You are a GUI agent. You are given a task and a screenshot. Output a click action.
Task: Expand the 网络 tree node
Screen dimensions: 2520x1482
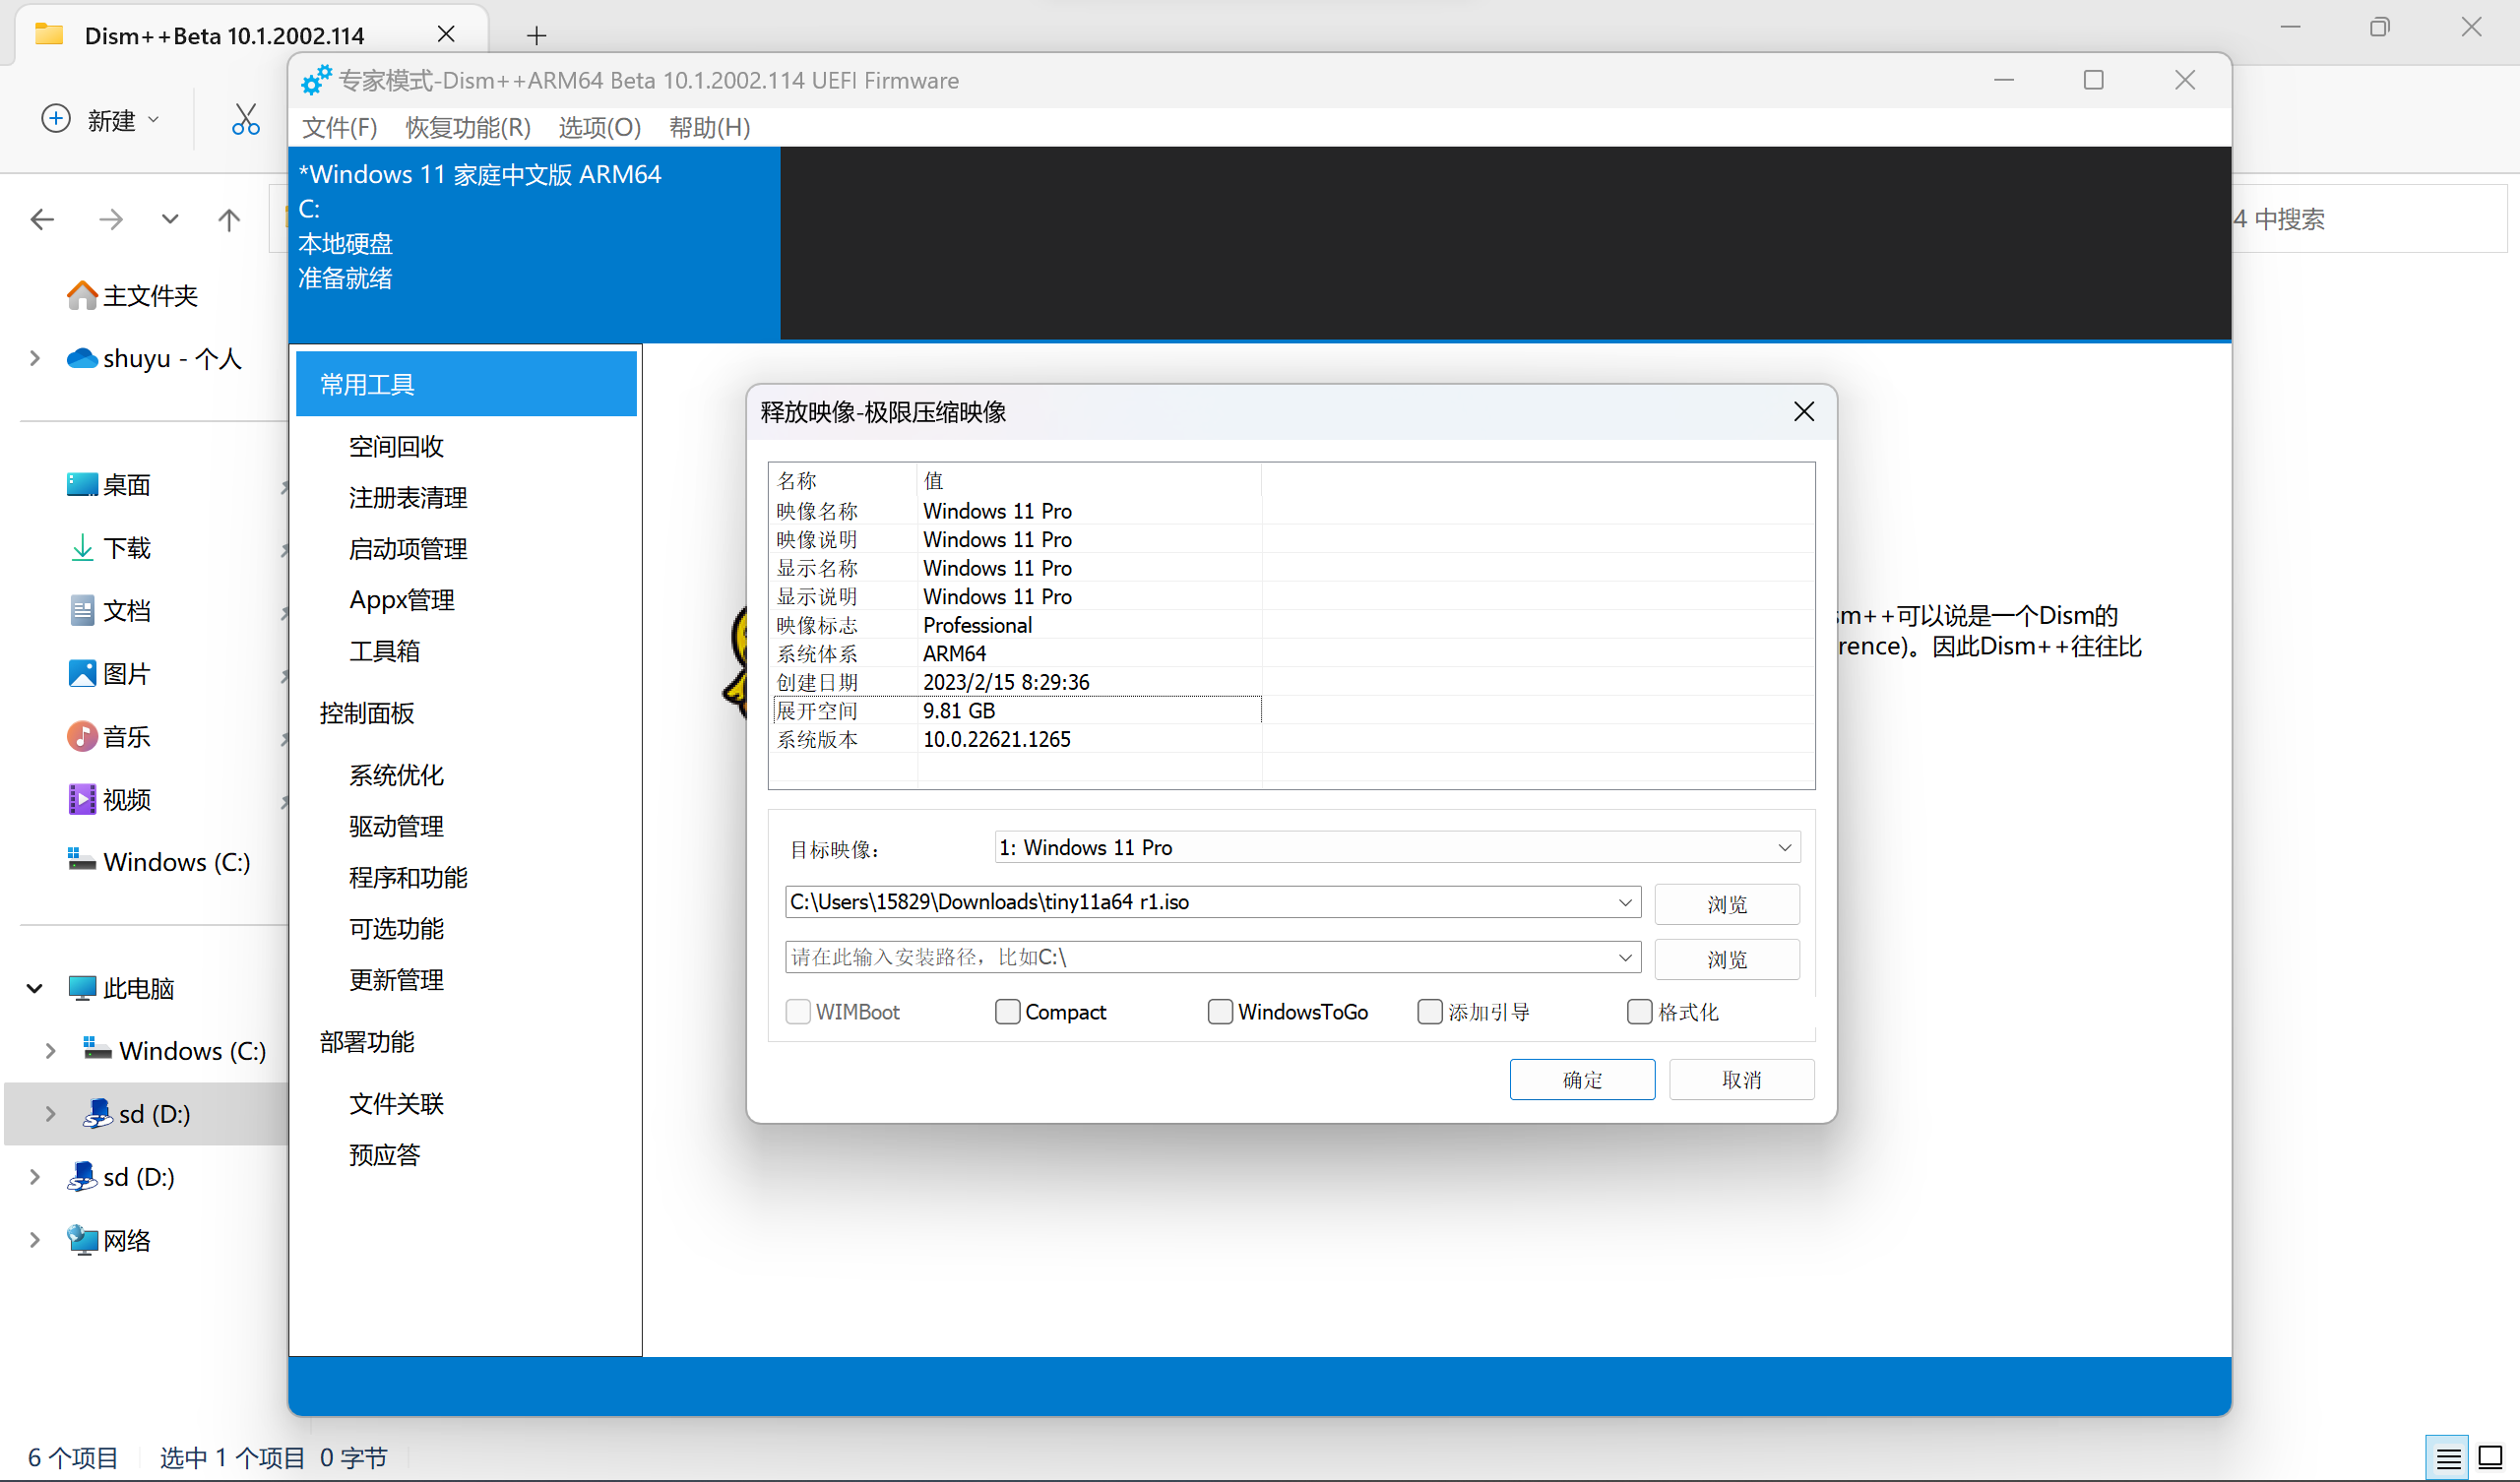35,1240
